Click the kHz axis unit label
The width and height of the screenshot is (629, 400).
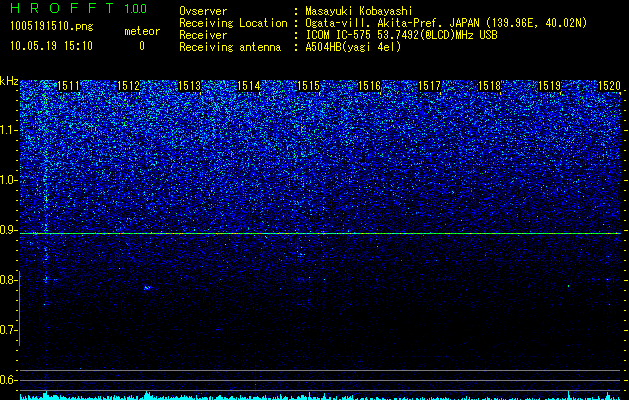click(9, 81)
